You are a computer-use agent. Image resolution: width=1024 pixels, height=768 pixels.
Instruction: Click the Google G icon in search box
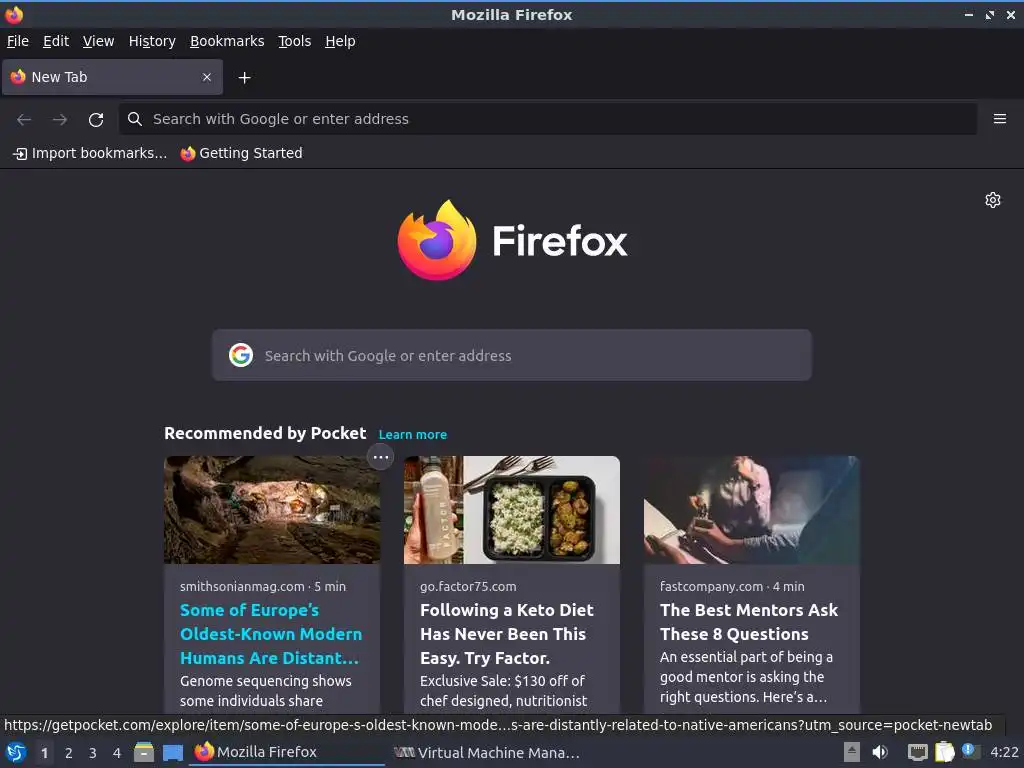[241, 355]
